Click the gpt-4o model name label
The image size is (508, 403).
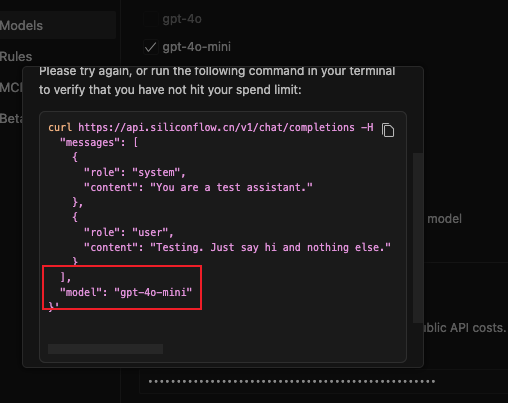point(182,19)
